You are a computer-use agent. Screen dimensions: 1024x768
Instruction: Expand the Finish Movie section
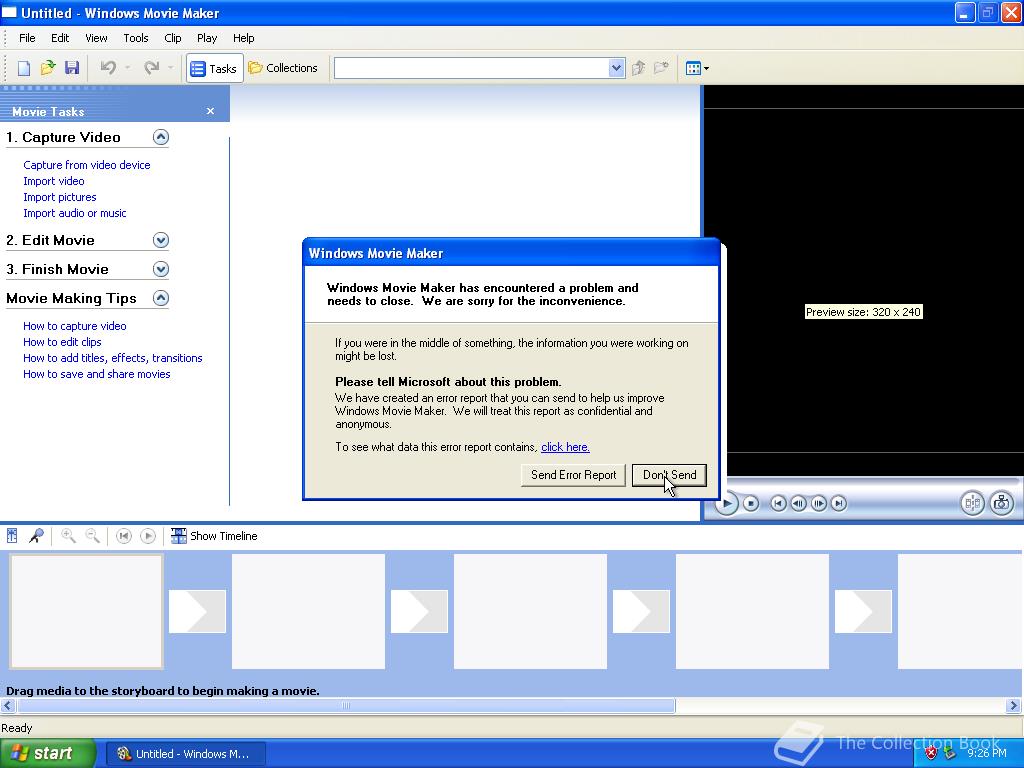click(x=161, y=268)
